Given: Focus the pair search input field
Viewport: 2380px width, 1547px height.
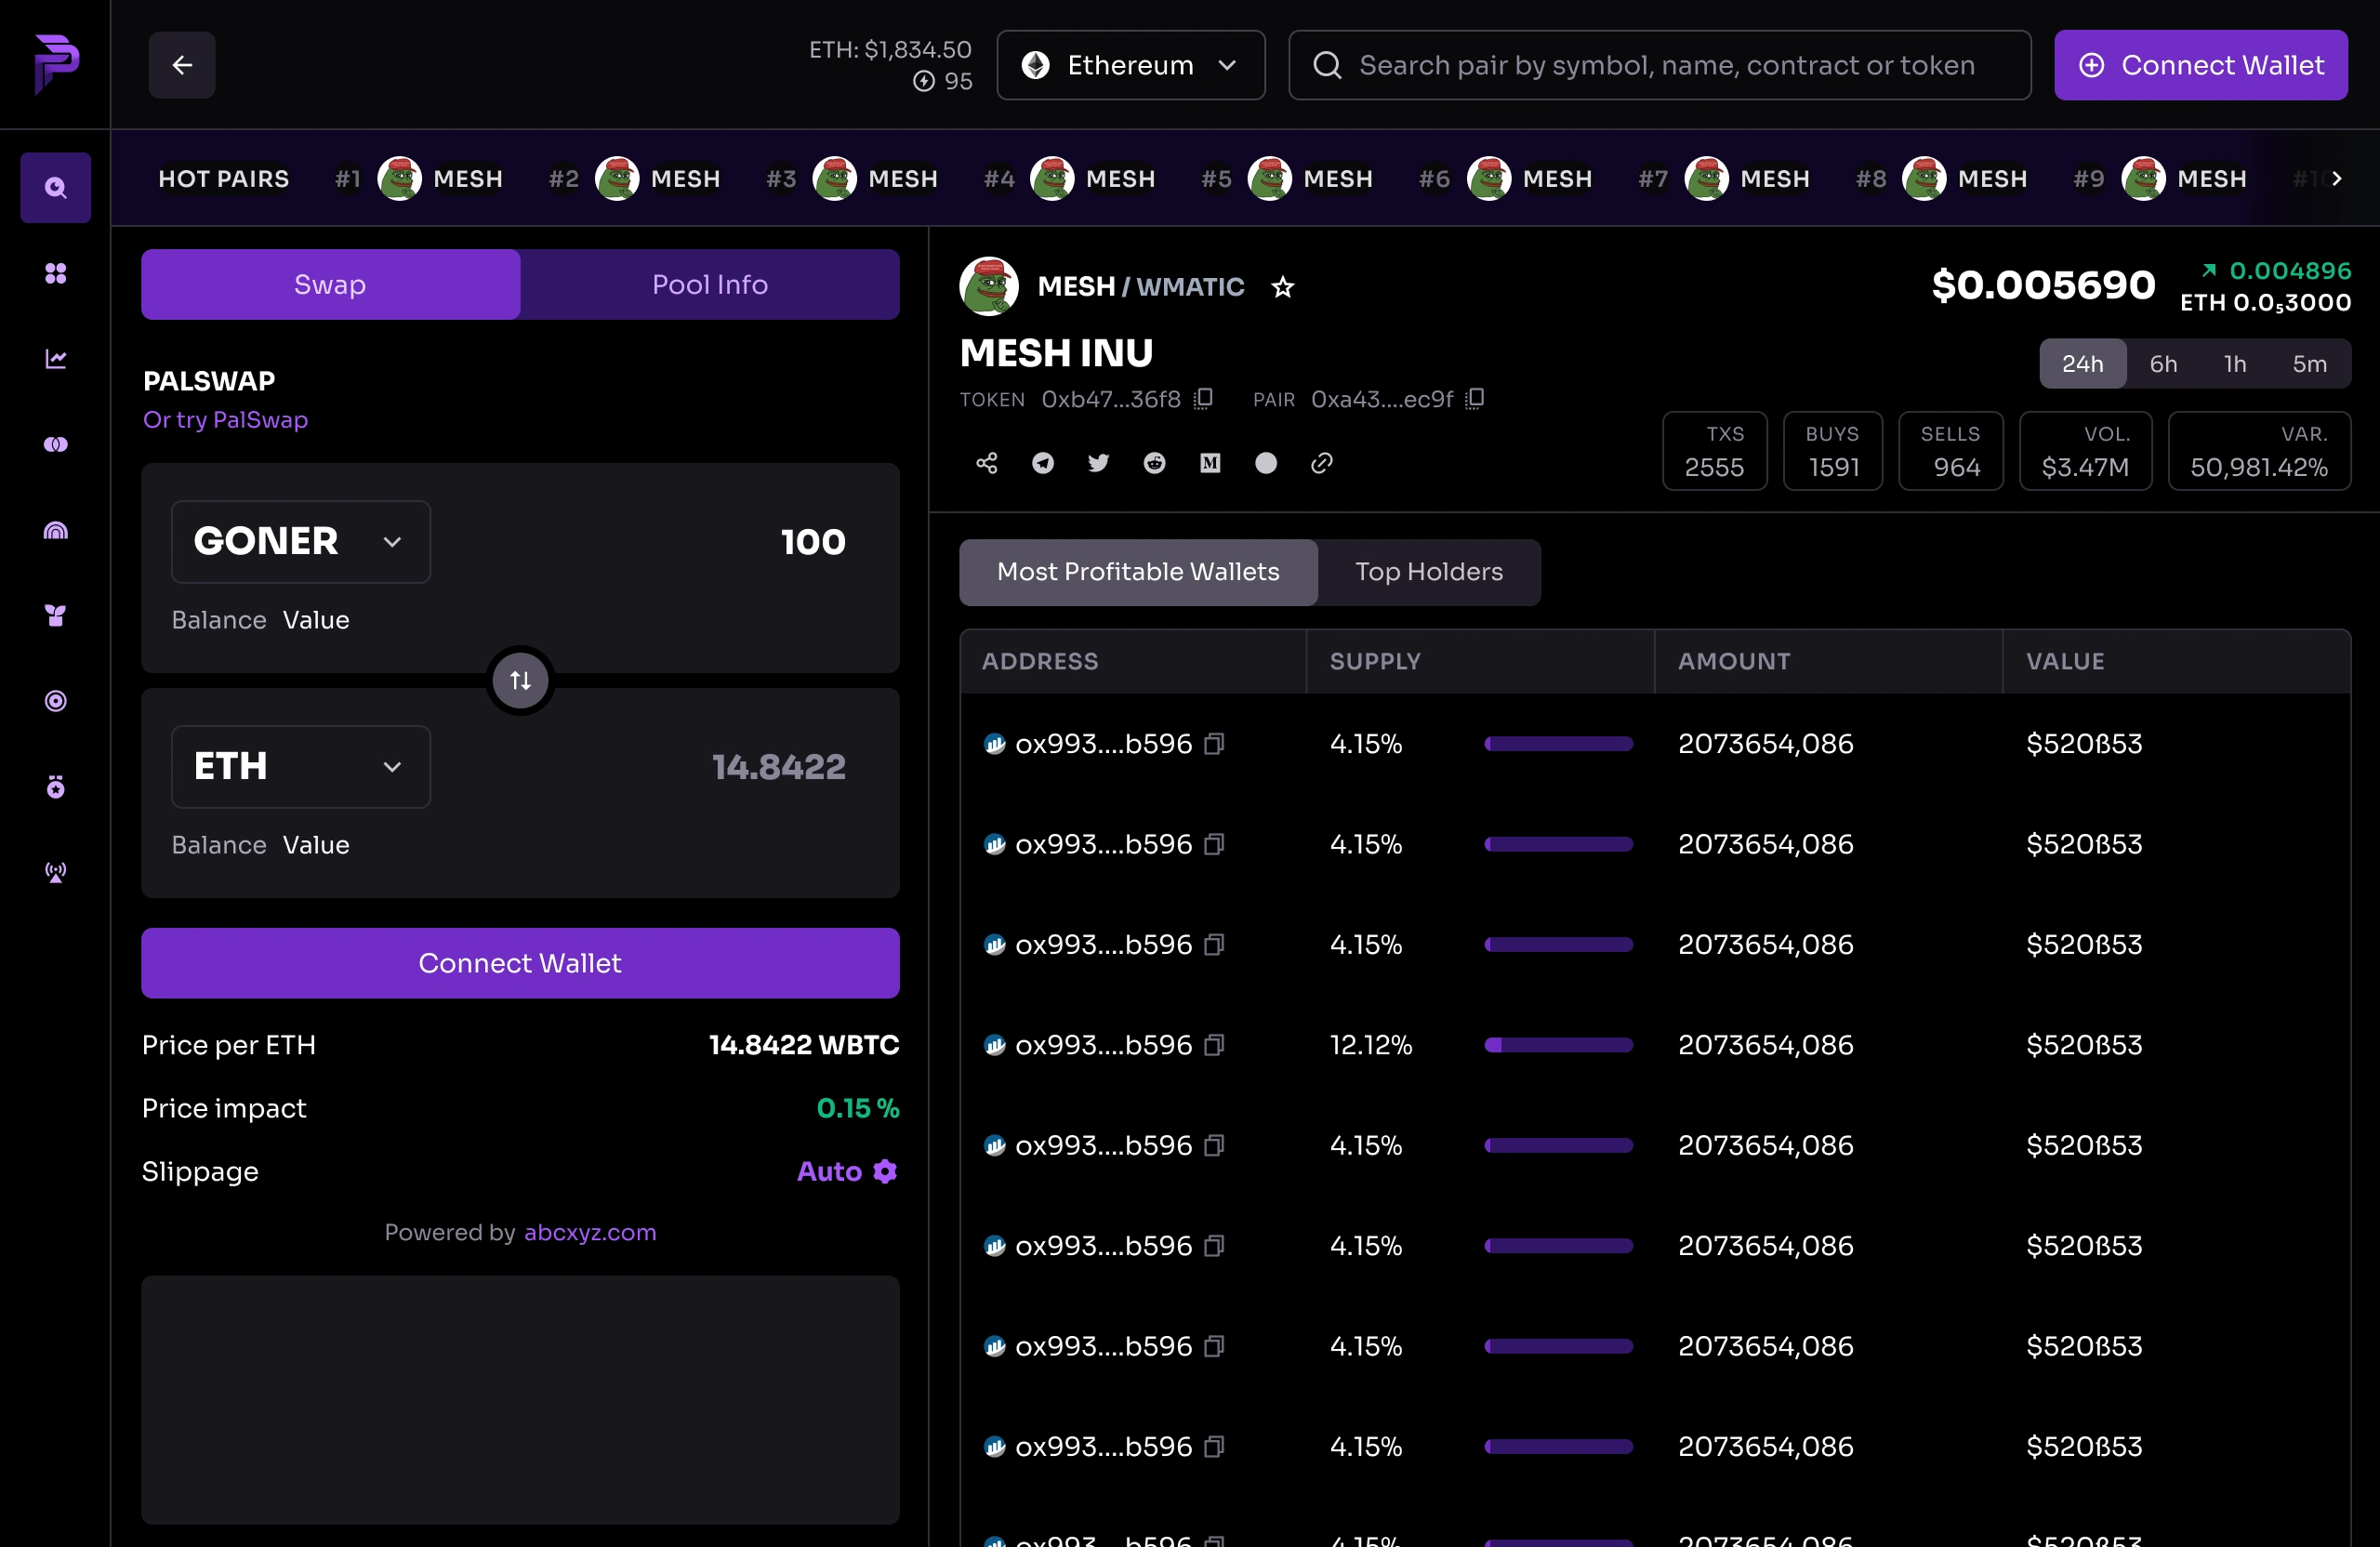Looking at the screenshot, I should point(1660,65).
